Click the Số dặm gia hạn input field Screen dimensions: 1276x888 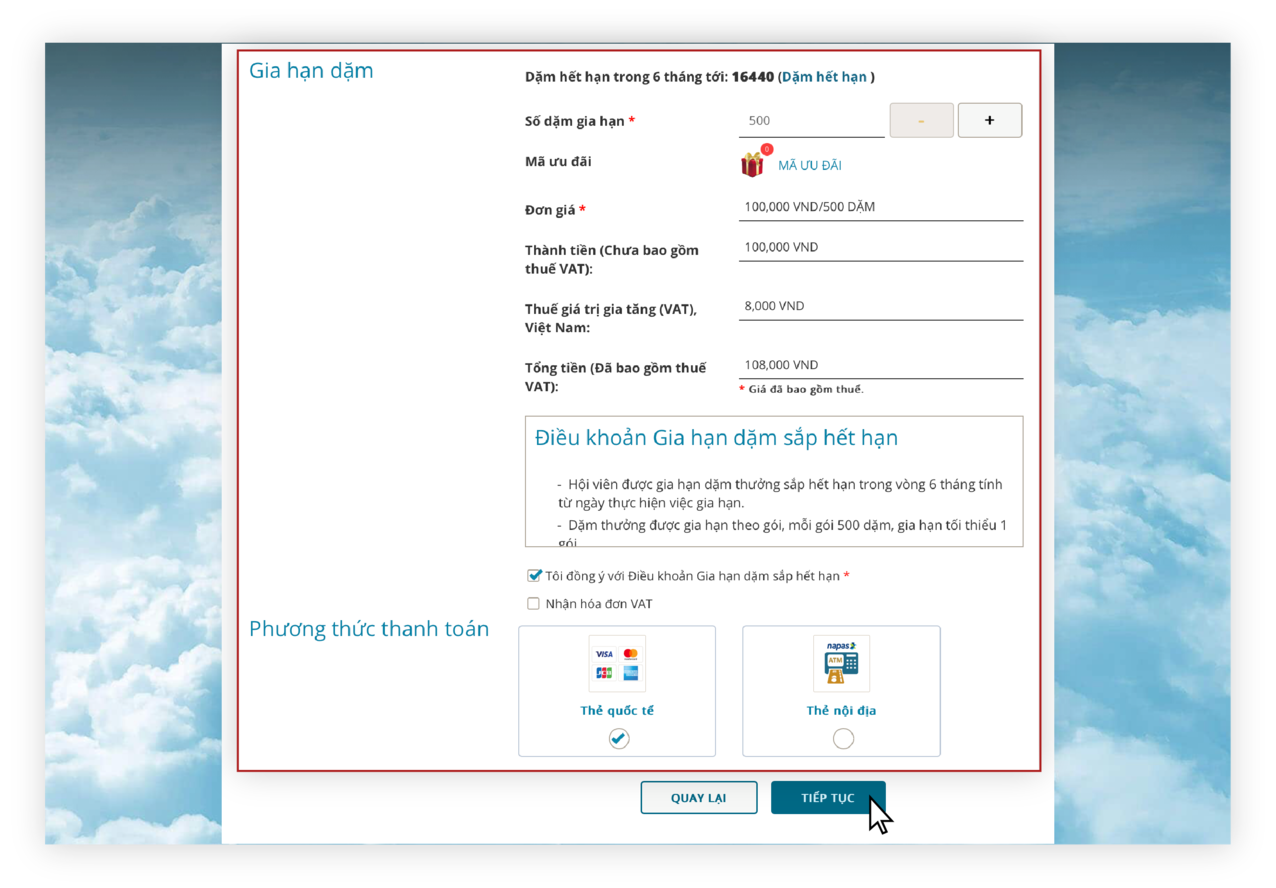click(810, 120)
